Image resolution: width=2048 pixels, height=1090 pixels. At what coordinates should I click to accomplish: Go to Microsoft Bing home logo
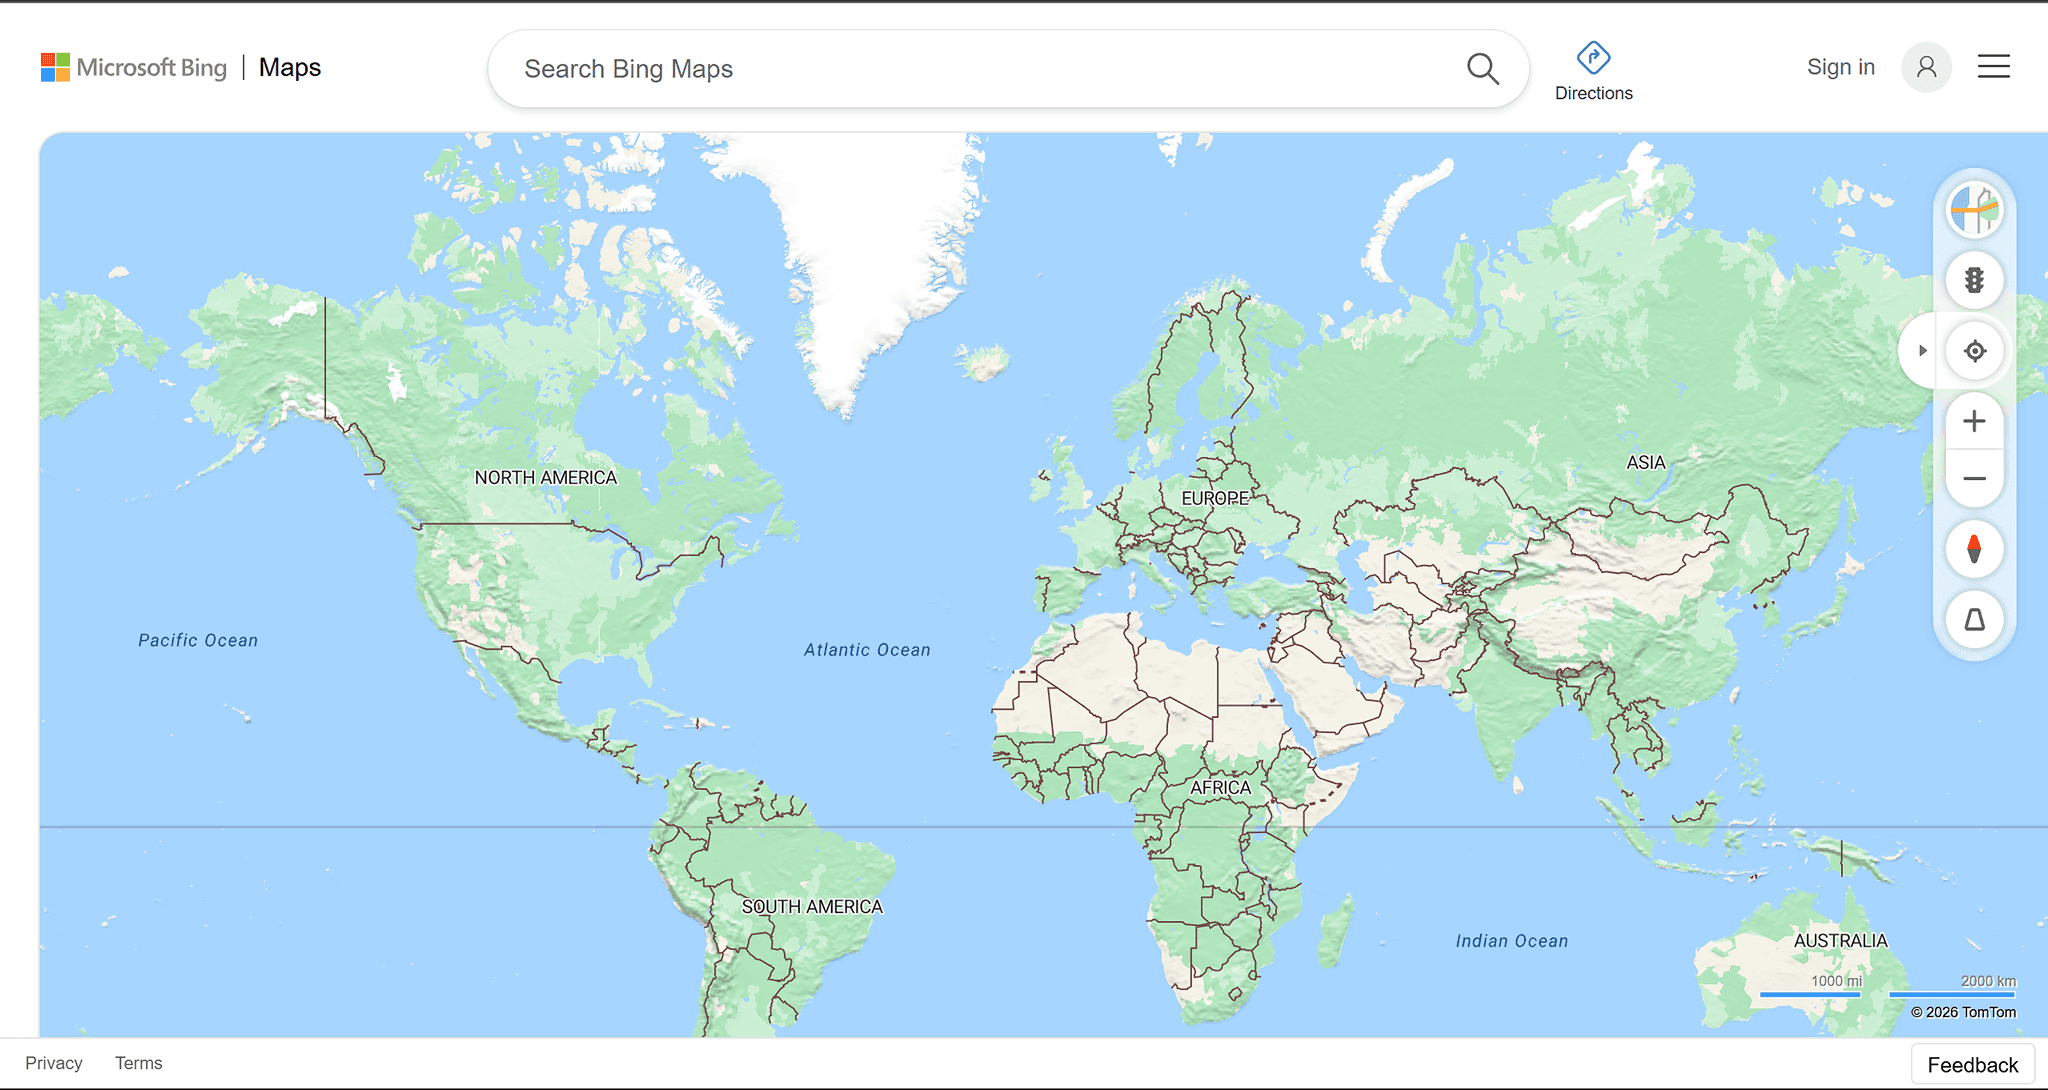(x=134, y=67)
